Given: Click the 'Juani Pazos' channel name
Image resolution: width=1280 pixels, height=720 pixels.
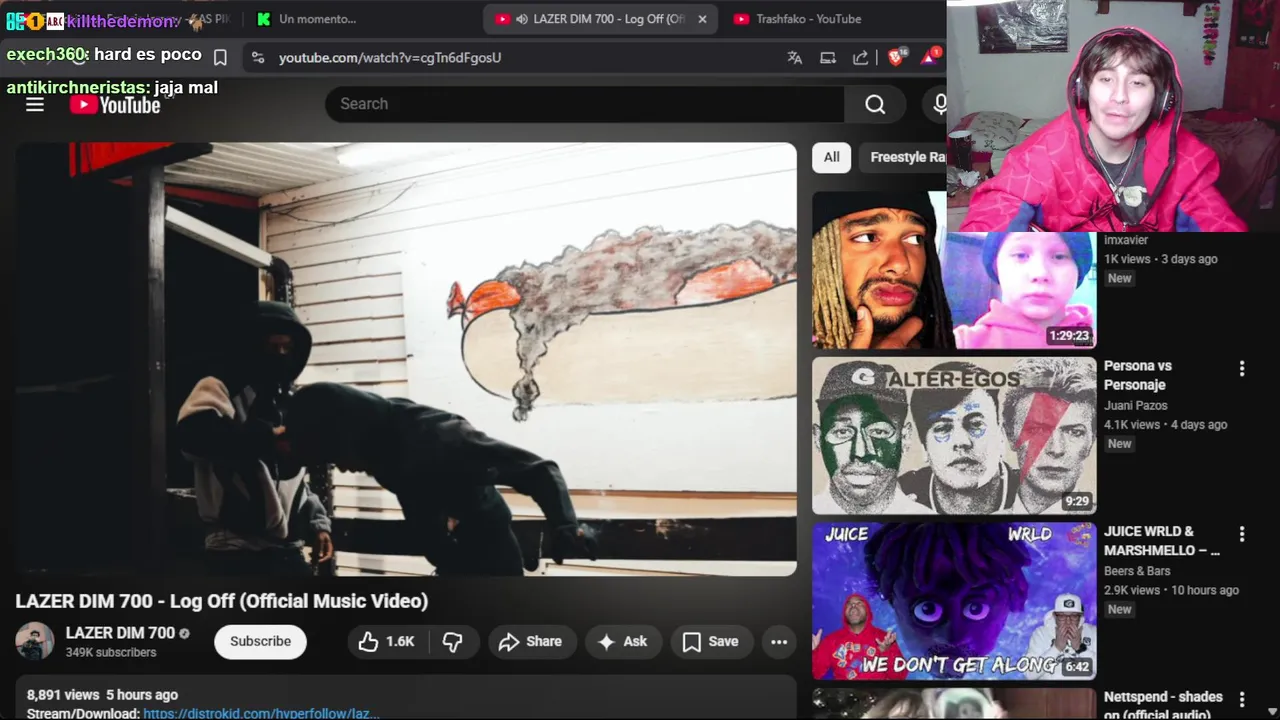Looking at the screenshot, I should point(1135,405).
